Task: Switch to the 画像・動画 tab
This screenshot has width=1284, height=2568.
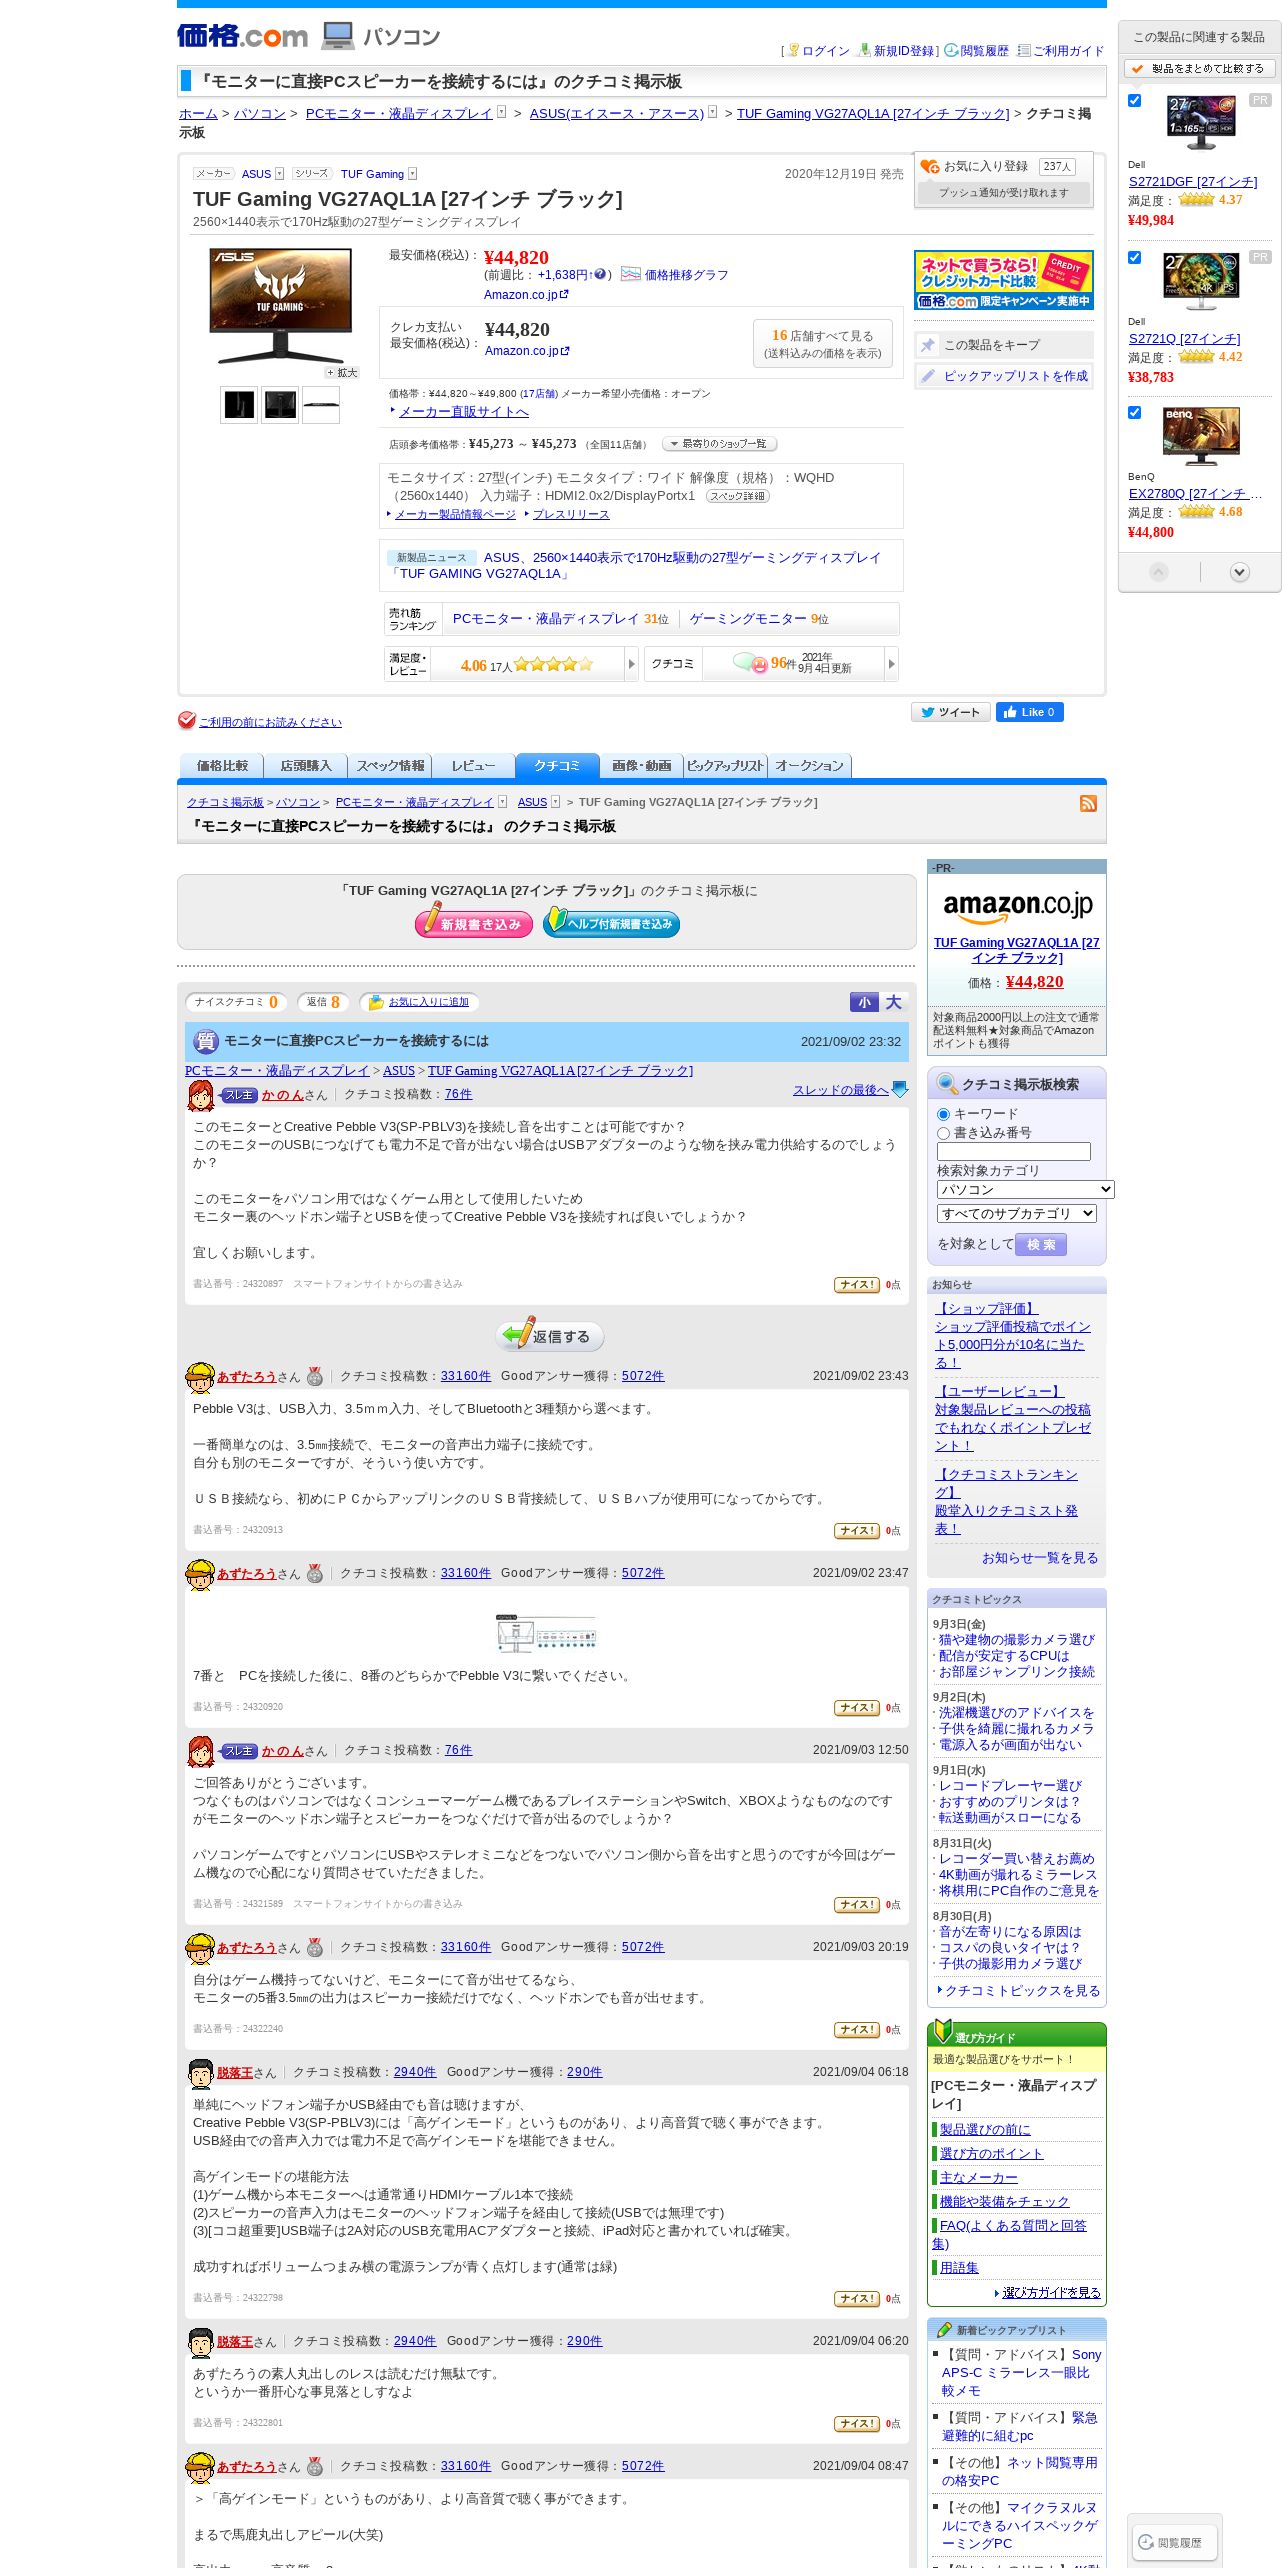Action: 641,766
